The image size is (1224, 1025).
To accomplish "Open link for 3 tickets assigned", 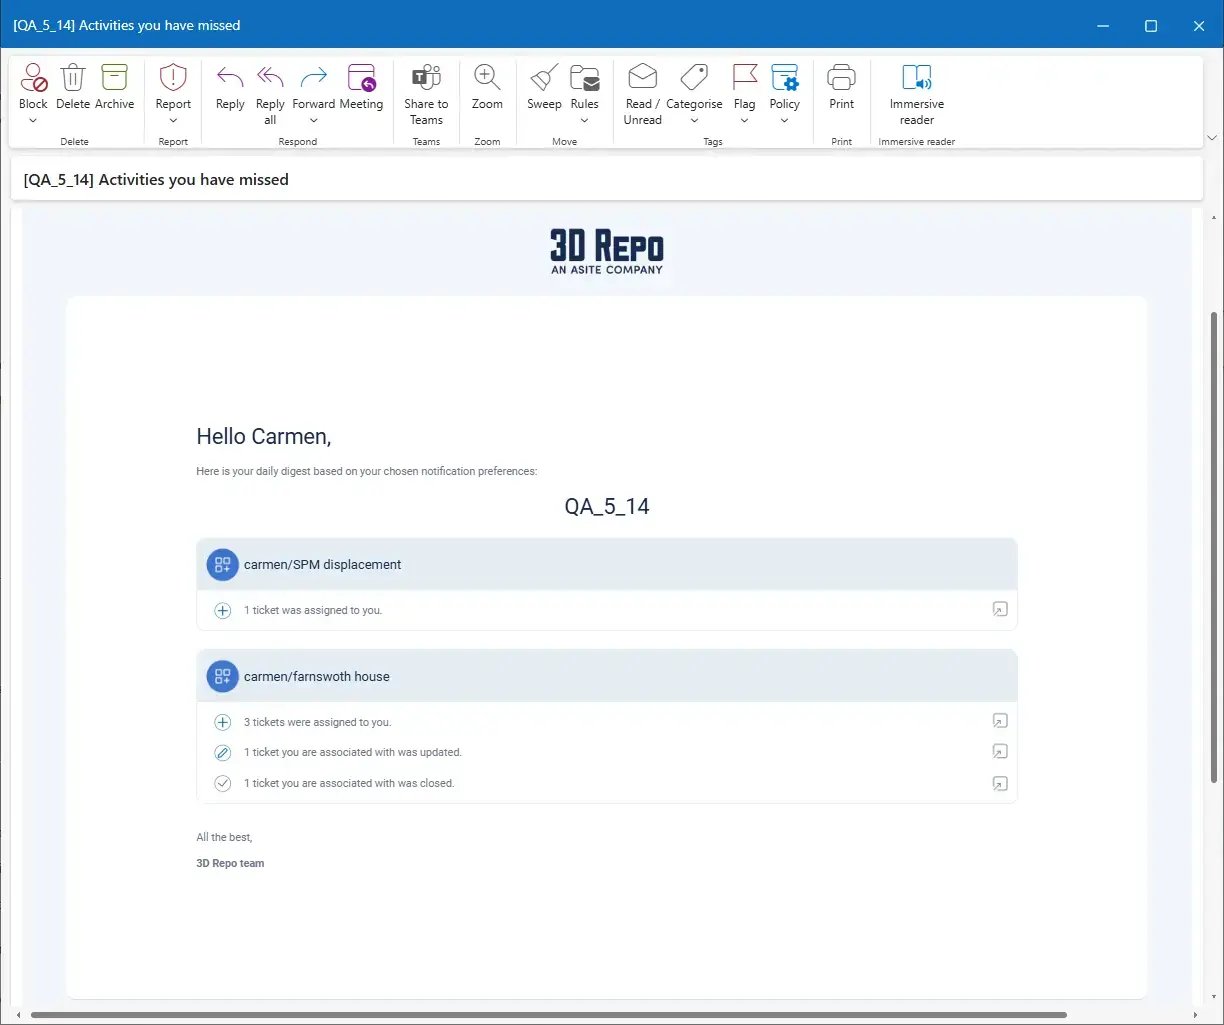I will click(1000, 721).
